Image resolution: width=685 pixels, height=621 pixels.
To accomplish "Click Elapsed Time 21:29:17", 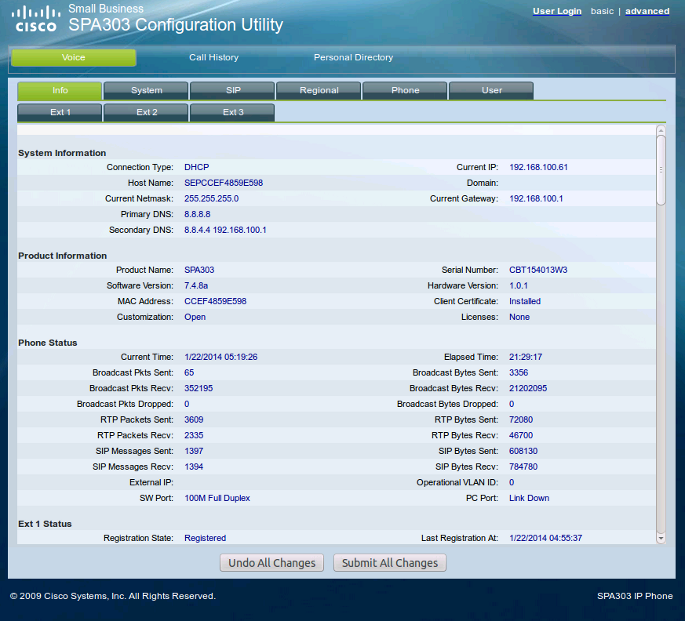I will tap(525, 357).
